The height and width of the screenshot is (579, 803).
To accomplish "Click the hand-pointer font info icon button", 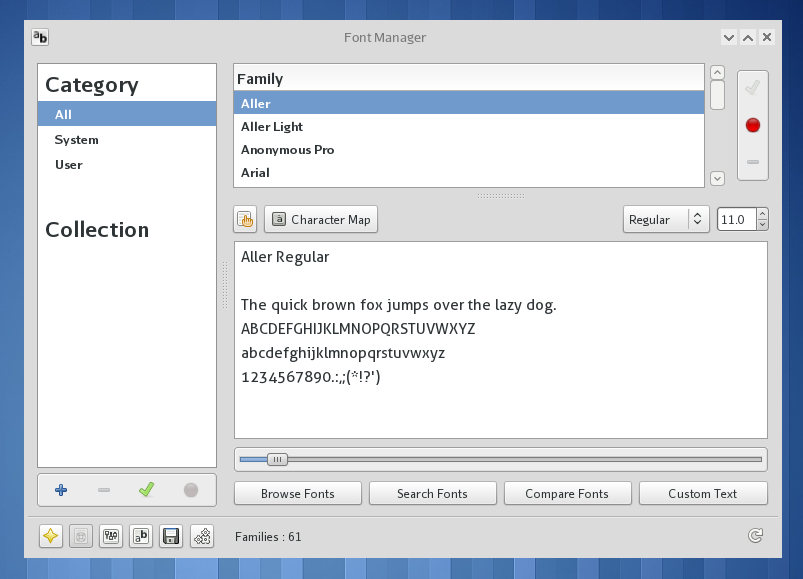I will point(245,220).
